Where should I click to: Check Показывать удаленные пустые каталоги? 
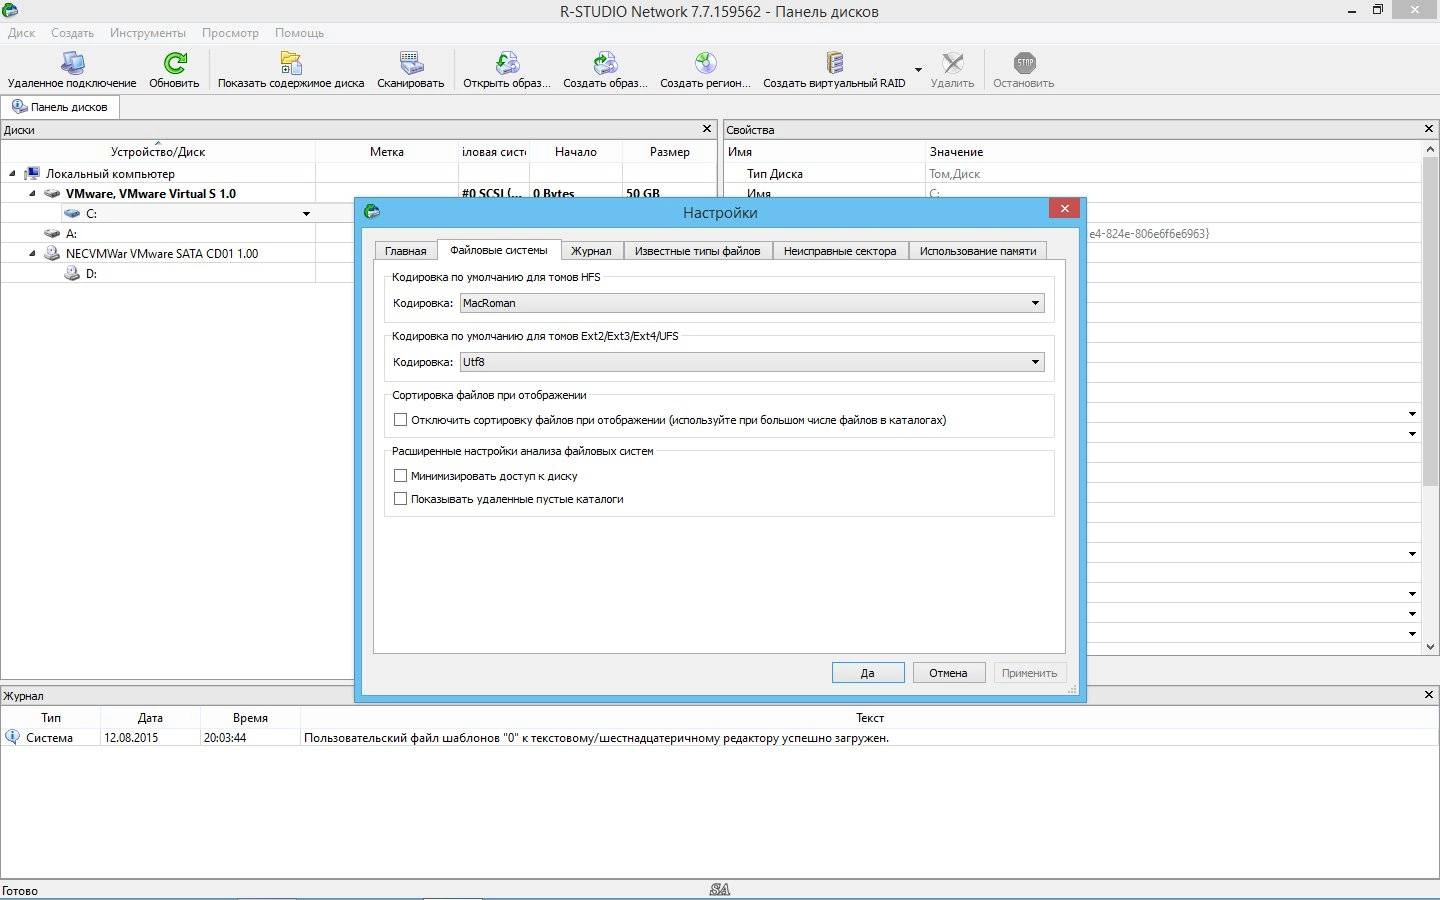coord(400,499)
